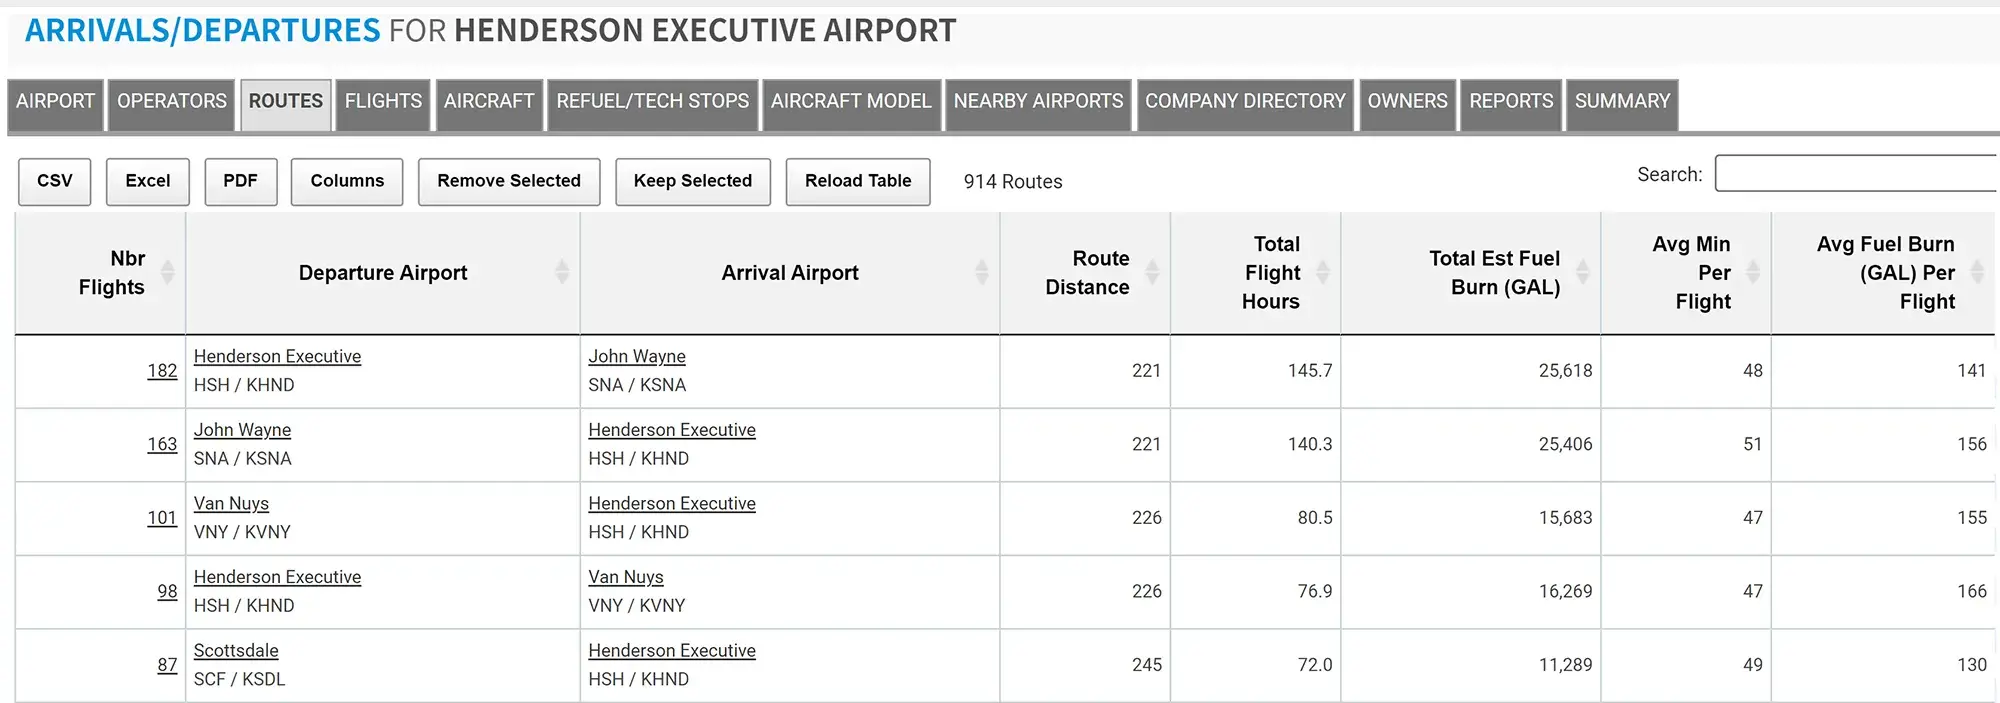Open the Aircraft Model tab
This screenshot has width=2000, height=703.
851,102
